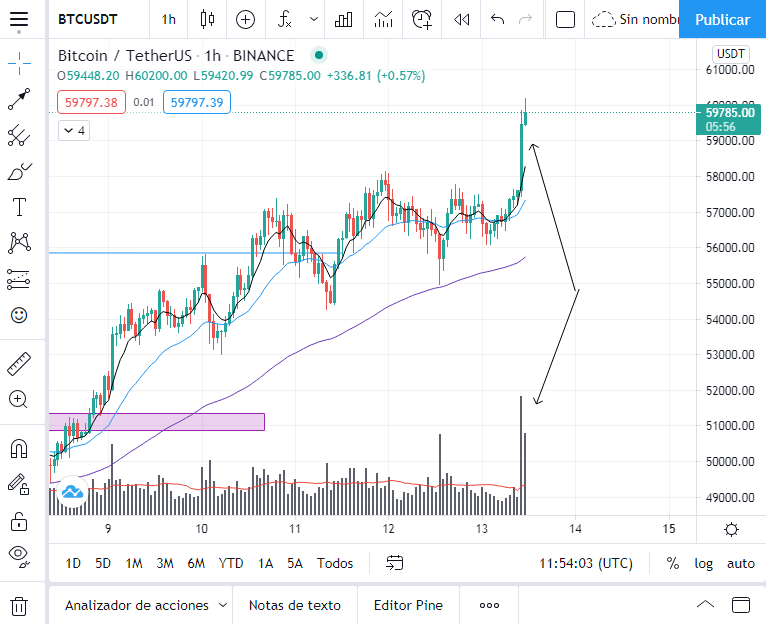Image resolution: width=766 pixels, height=624 pixels.
Task: Select the prediction and measurement tool
Action: point(19,279)
